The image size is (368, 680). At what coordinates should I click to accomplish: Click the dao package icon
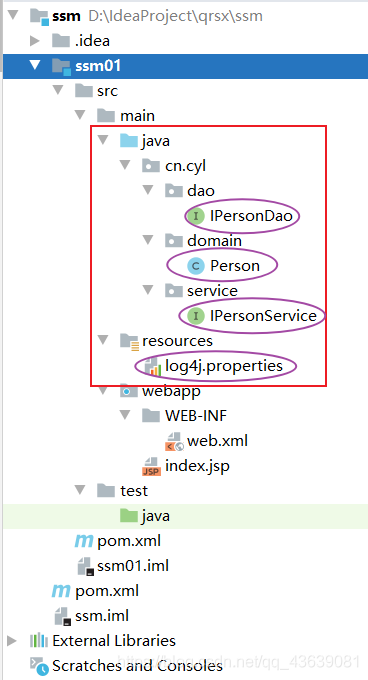click(x=173, y=190)
